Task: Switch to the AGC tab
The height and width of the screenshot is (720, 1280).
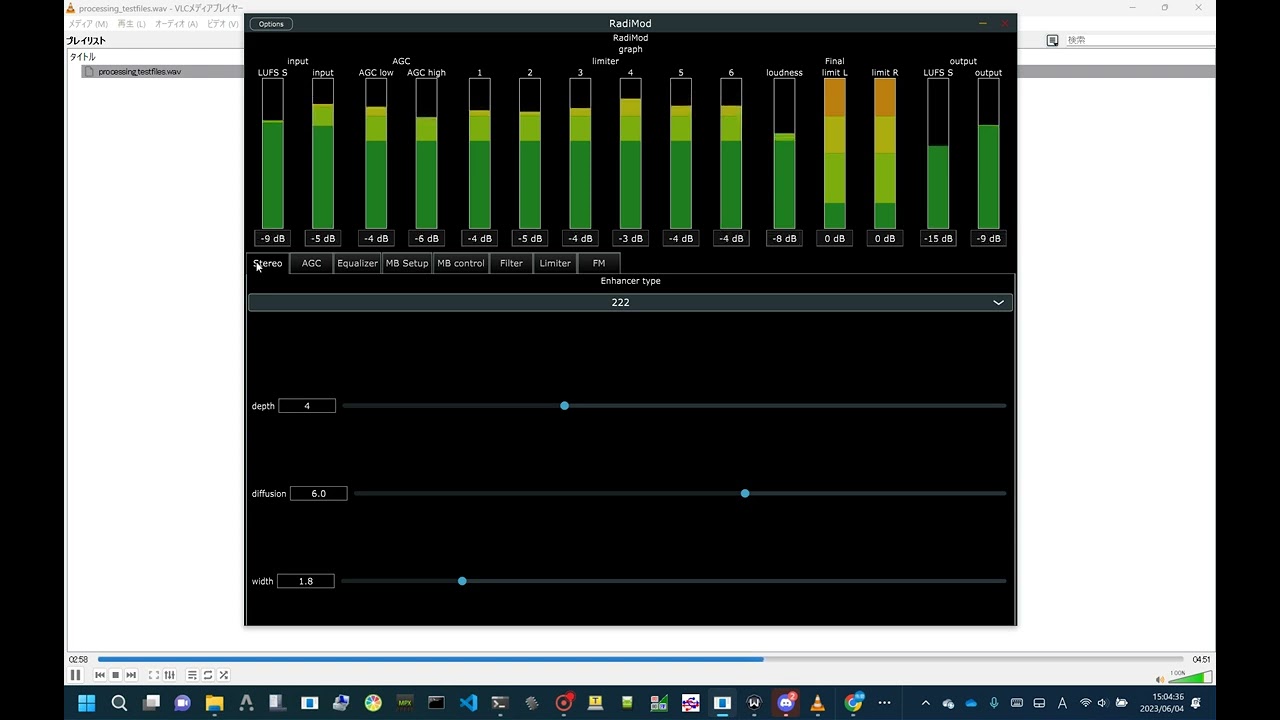Action: (312, 263)
